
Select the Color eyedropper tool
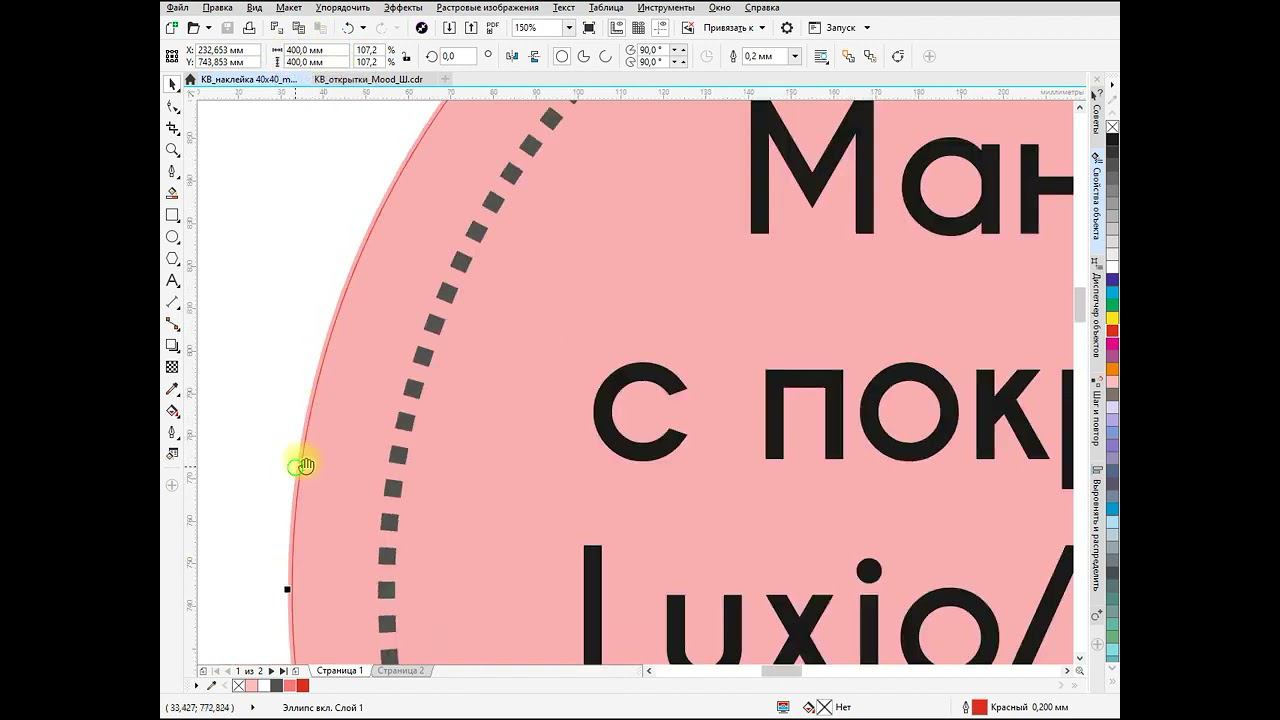172,390
